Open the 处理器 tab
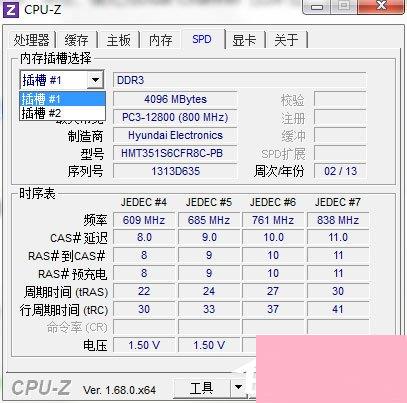Viewport: 407px width, 403px height. 31,40
